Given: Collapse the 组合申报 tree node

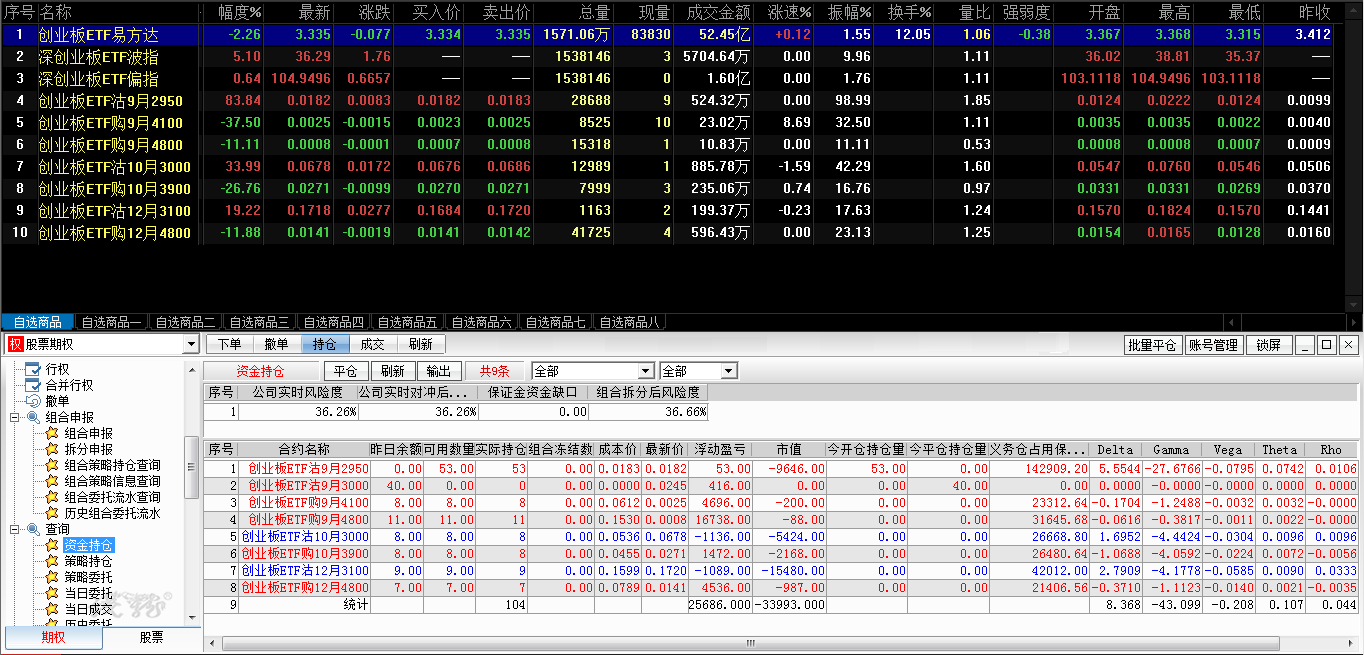Looking at the screenshot, I should pos(15,417).
